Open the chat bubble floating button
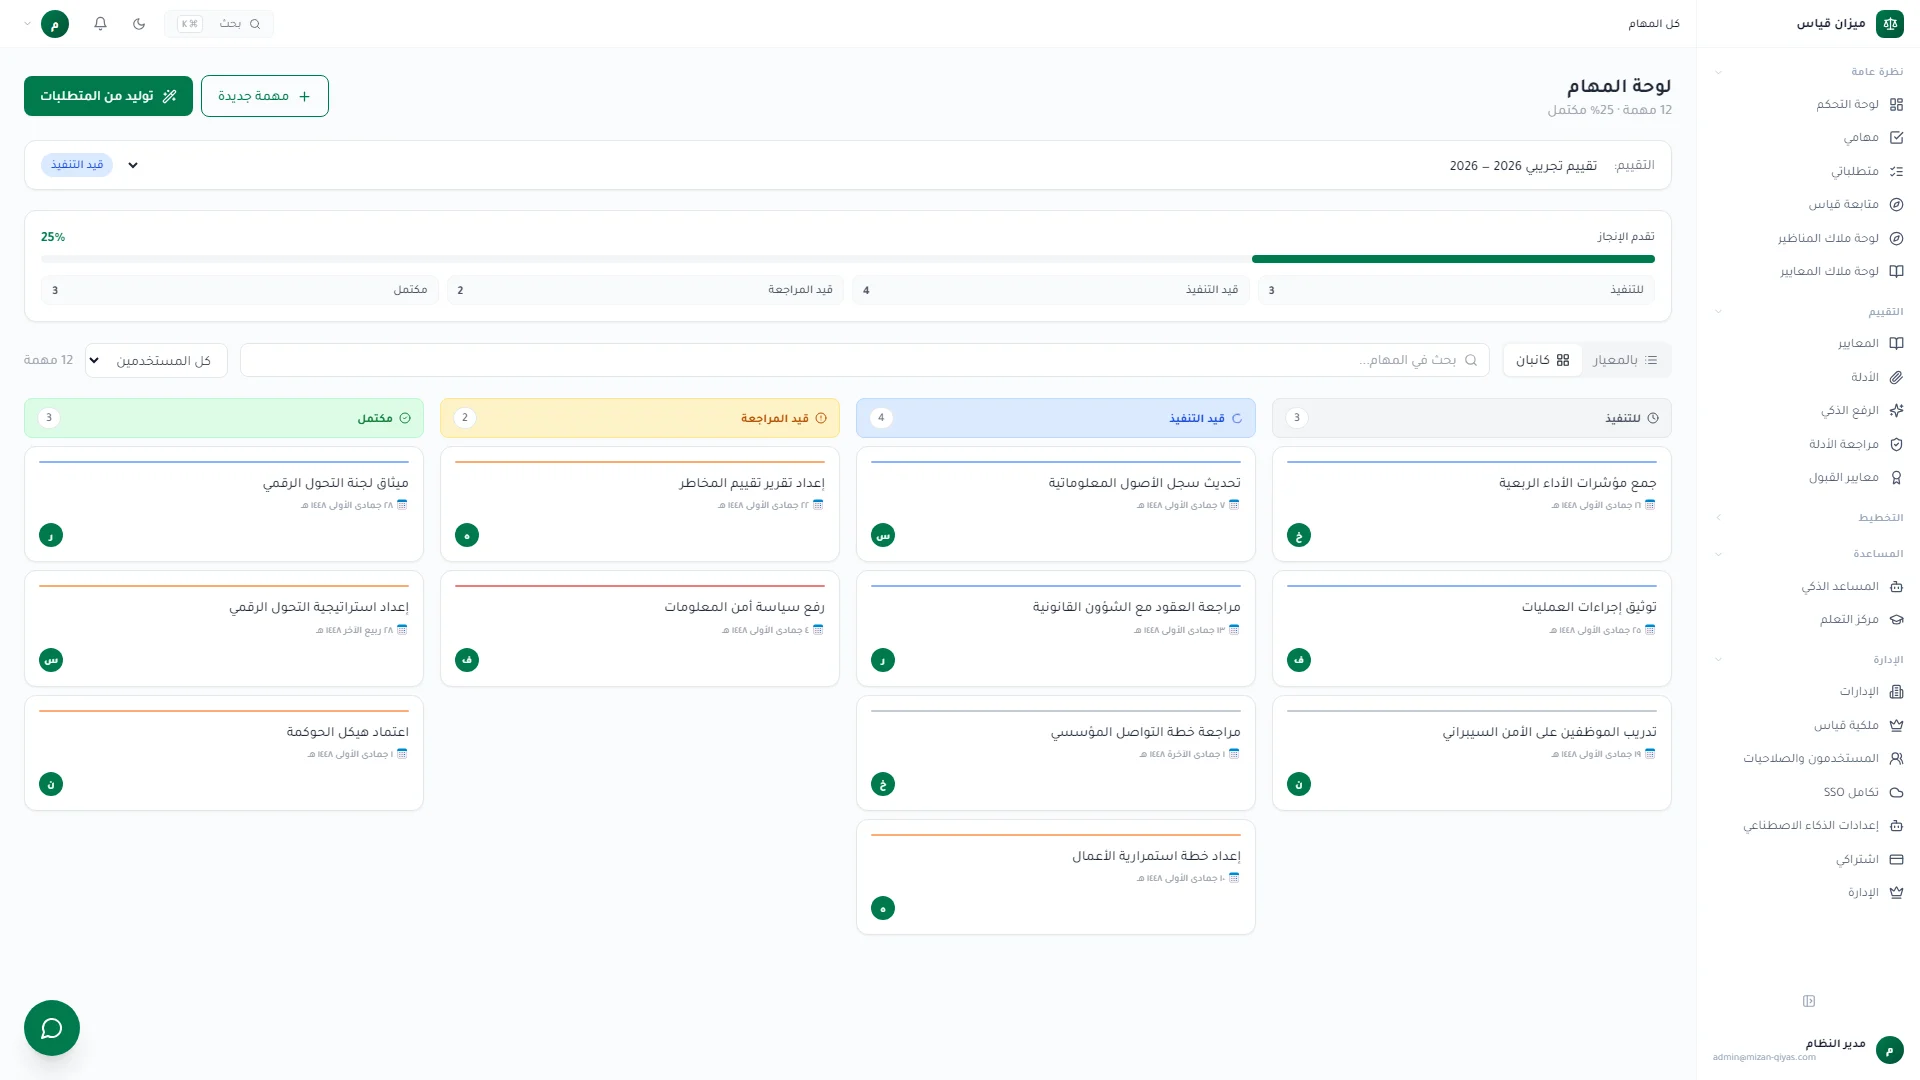 point(52,1028)
